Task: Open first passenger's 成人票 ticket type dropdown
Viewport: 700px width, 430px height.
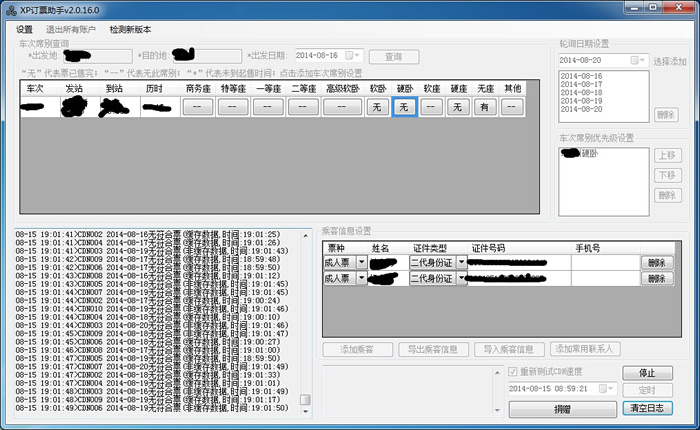Action: click(x=361, y=262)
